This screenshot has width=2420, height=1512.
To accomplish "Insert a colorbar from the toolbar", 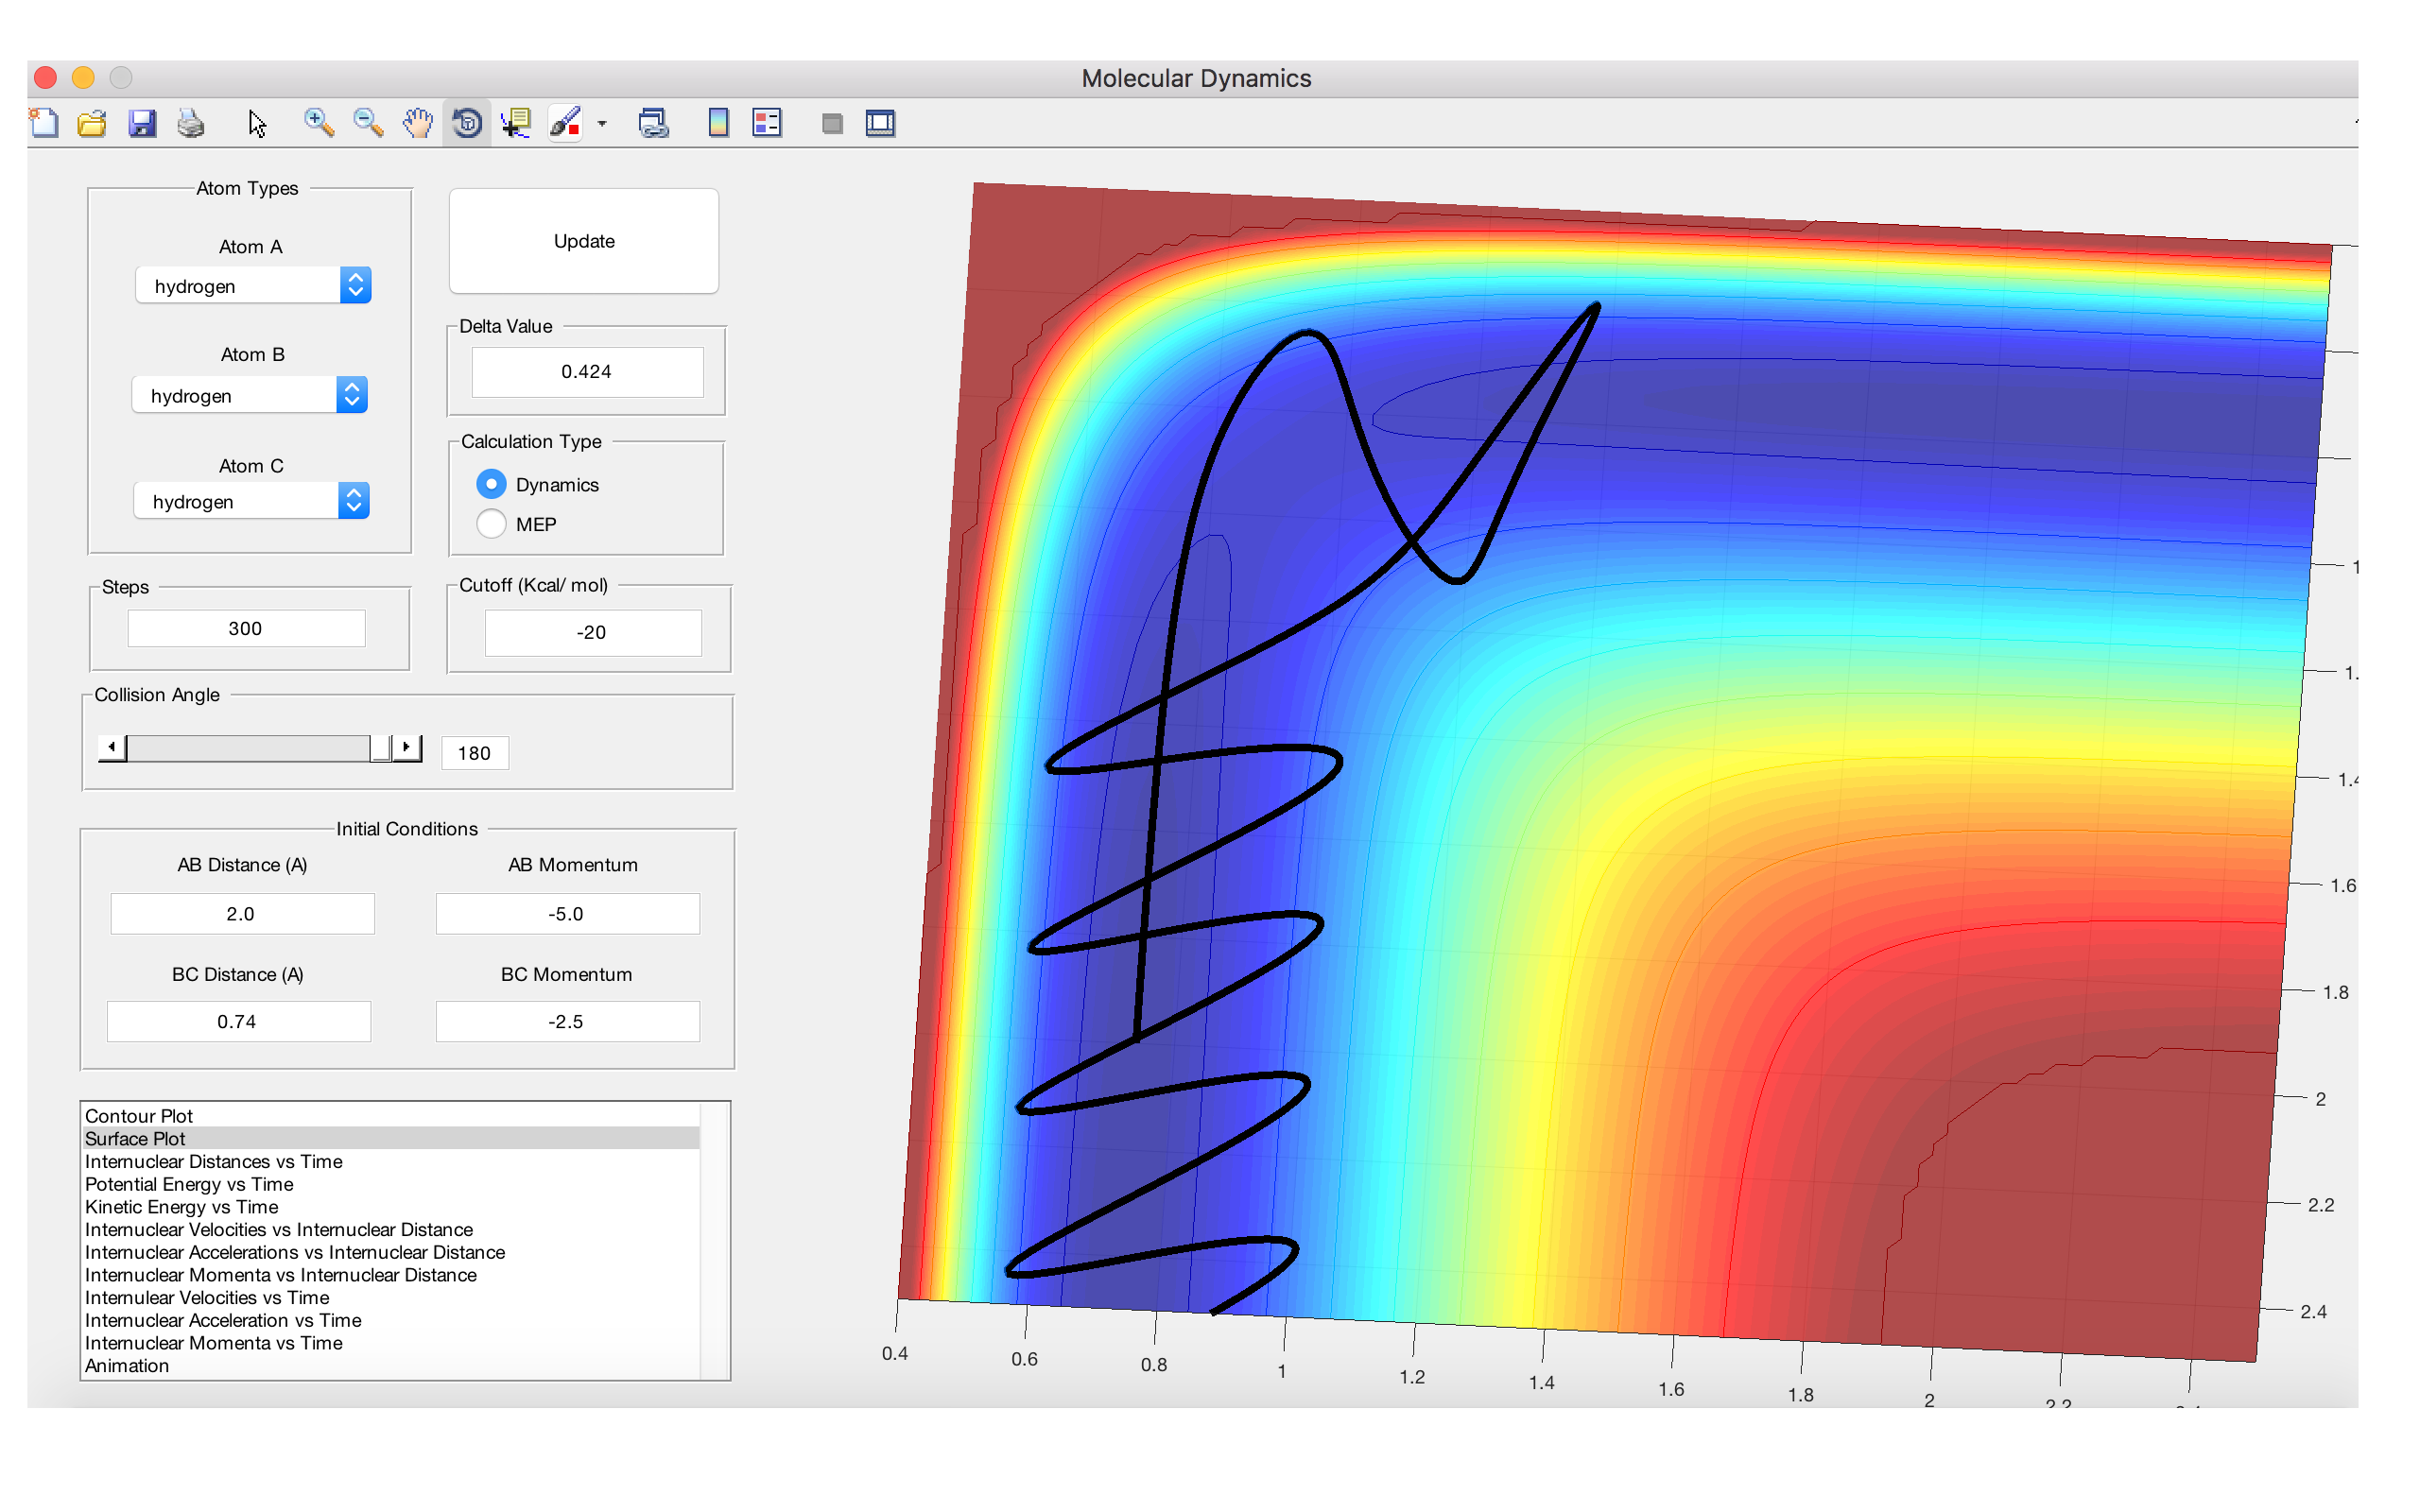I will click(x=718, y=123).
